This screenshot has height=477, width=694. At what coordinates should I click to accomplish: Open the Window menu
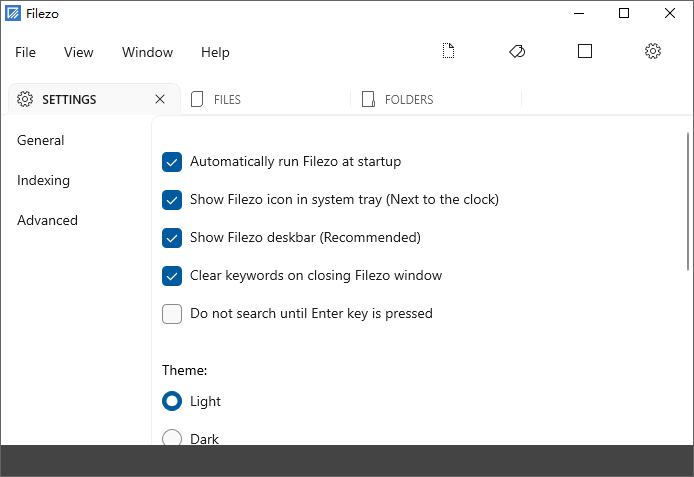coord(147,52)
